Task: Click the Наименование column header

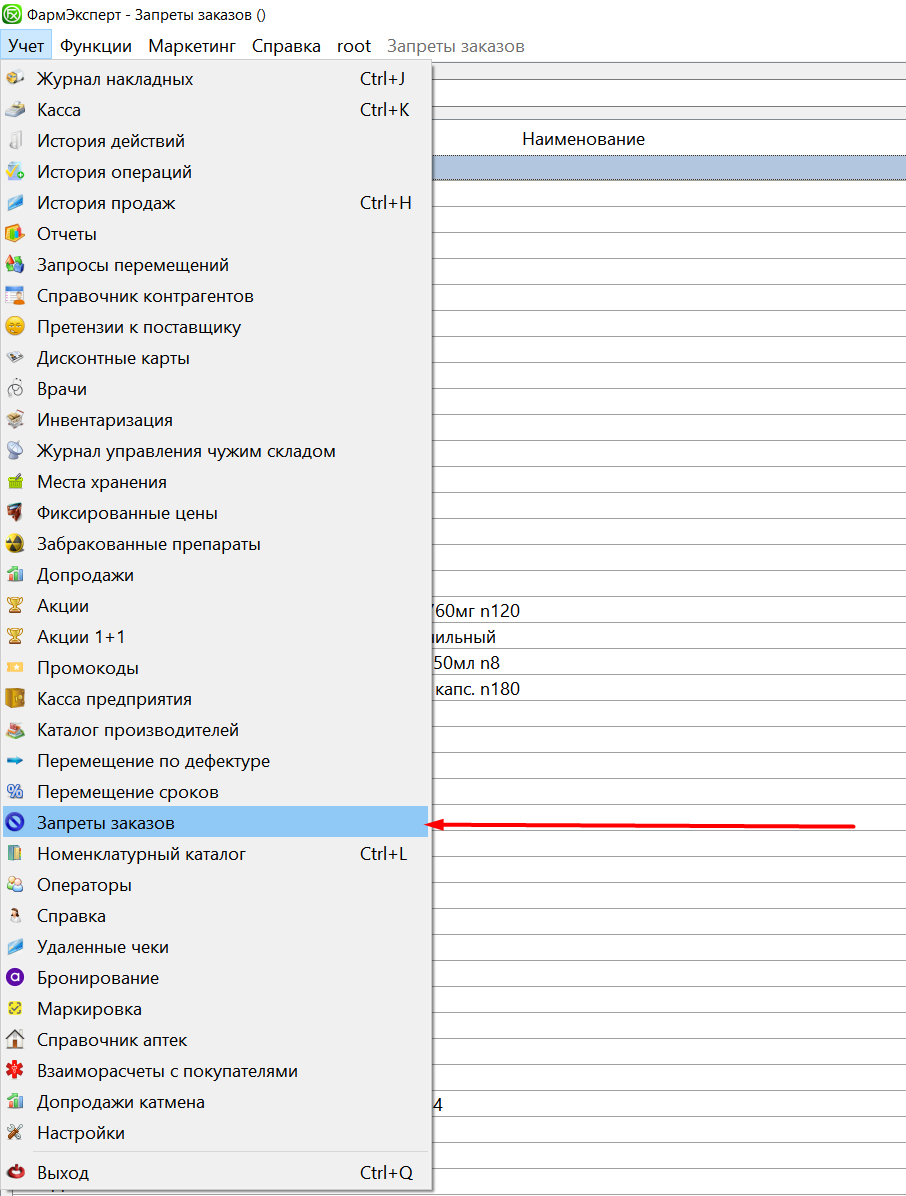Action: point(583,139)
